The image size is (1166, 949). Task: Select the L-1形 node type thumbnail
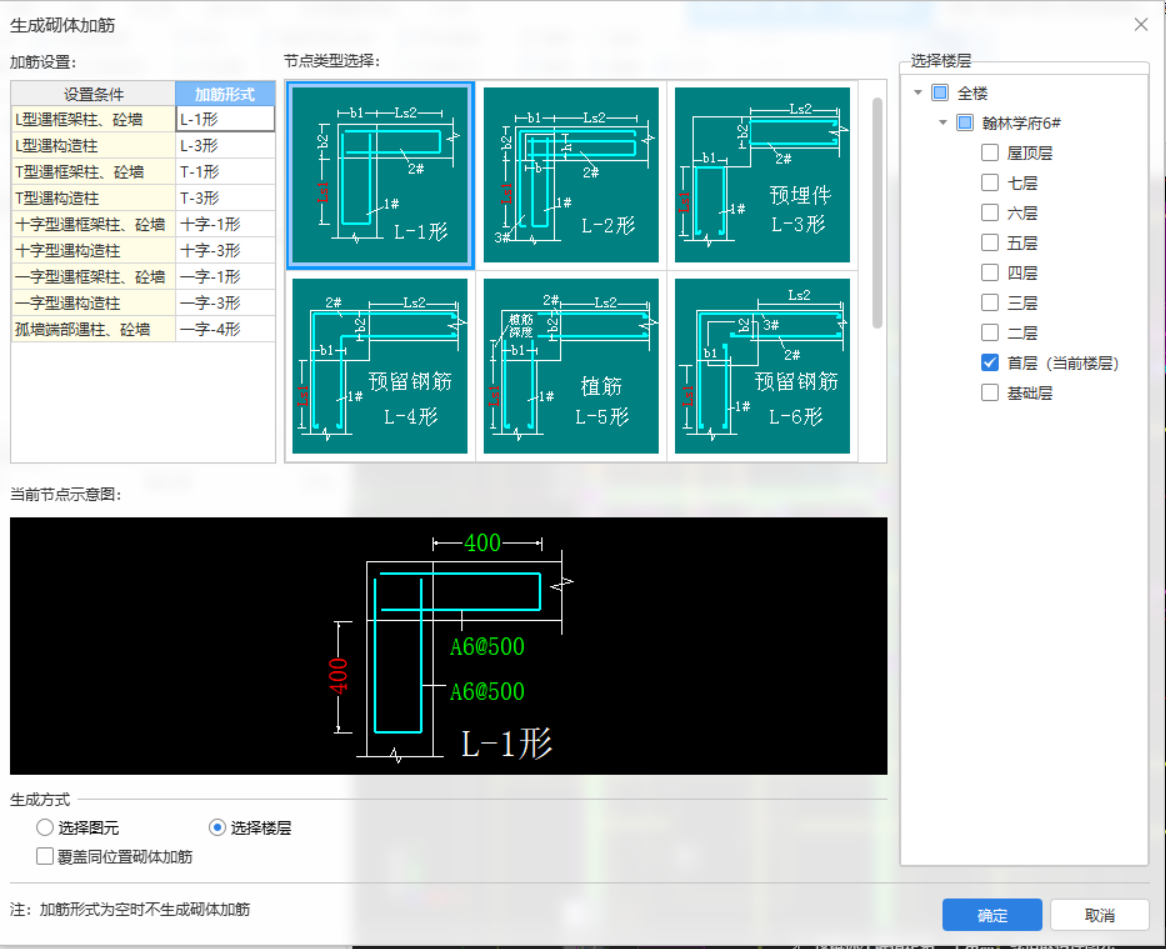point(380,175)
